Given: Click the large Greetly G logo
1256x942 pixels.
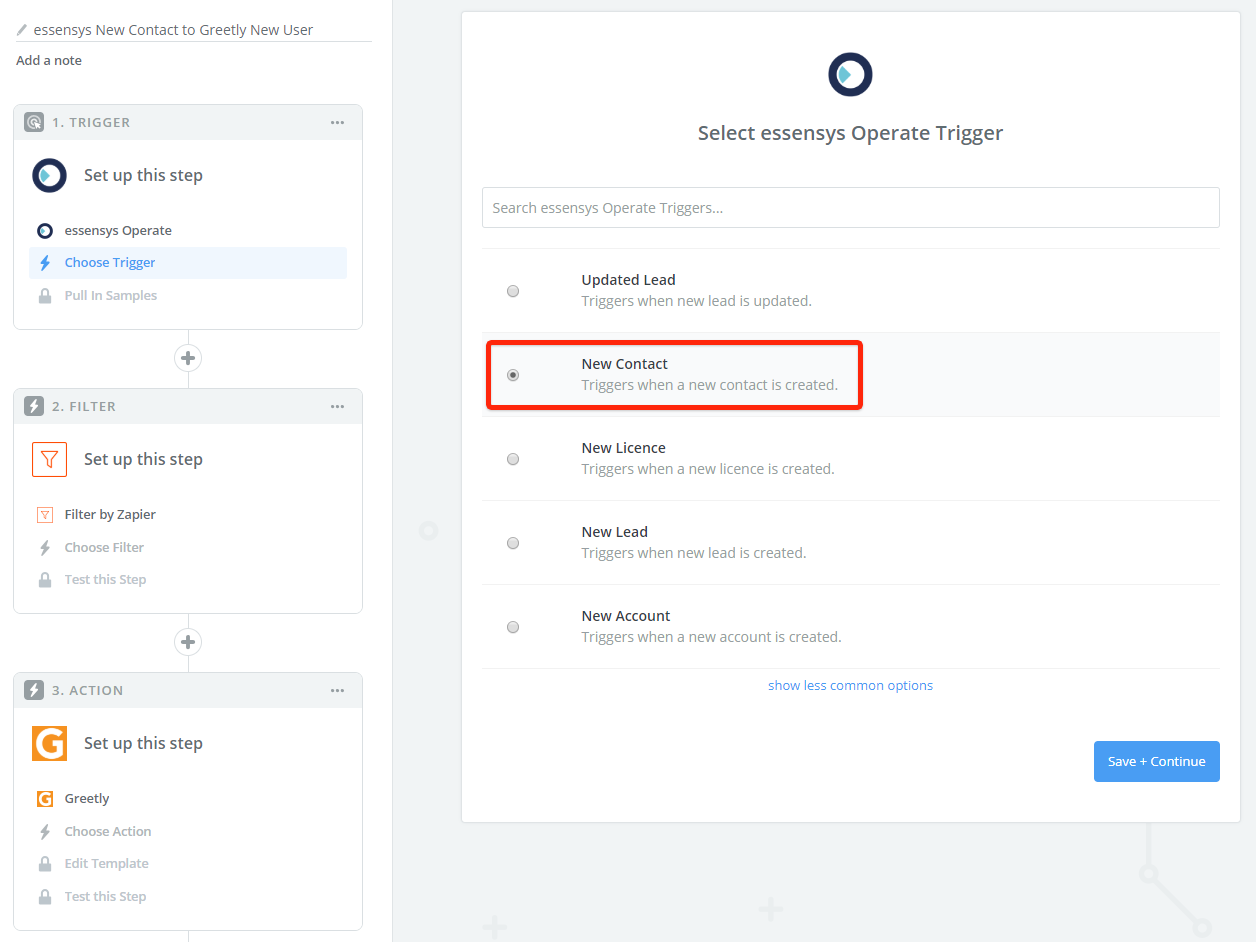Looking at the screenshot, I should click(x=49, y=743).
